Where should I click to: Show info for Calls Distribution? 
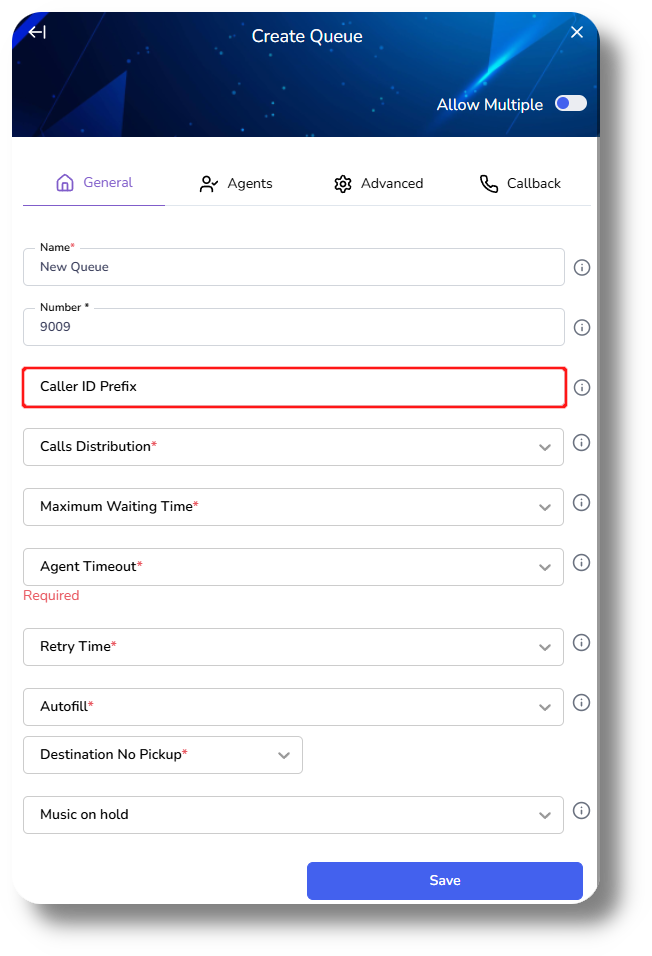pyautogui.click(x=582, y=442)
